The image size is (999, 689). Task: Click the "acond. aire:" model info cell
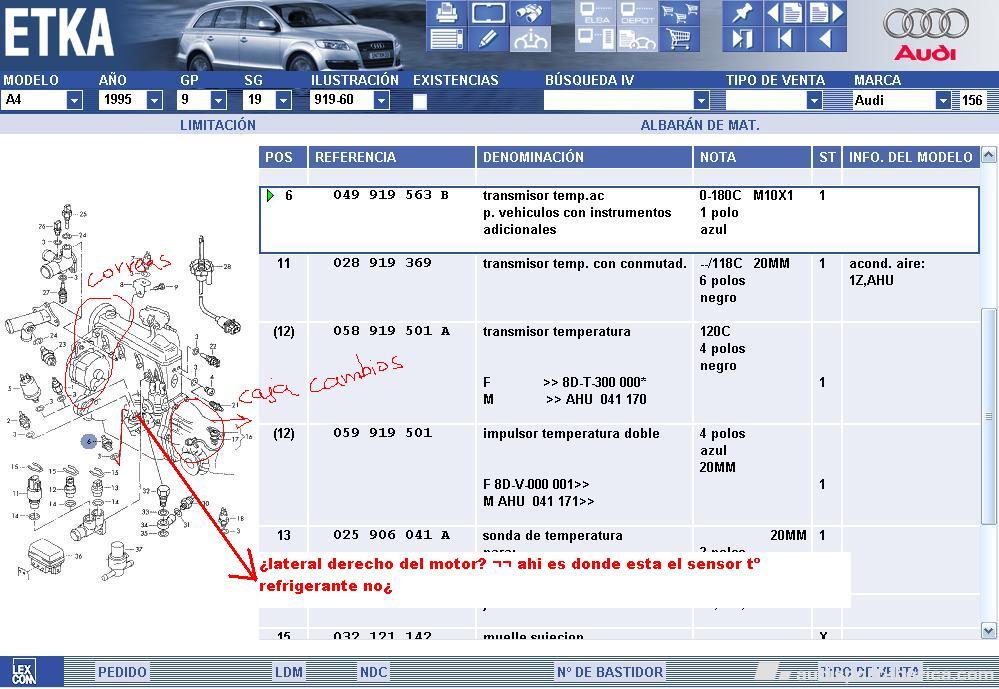pos(886,263)
